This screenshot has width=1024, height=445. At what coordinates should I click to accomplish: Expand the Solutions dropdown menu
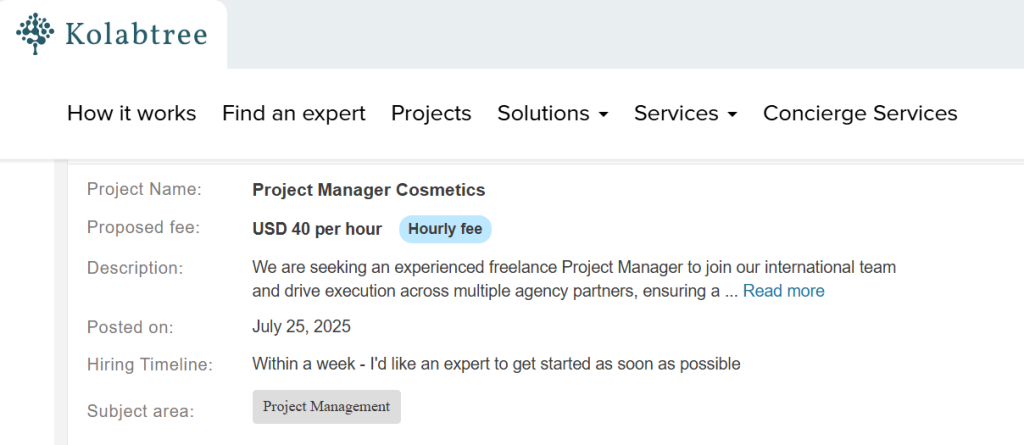pyautogui.click(x=543, y=113)
